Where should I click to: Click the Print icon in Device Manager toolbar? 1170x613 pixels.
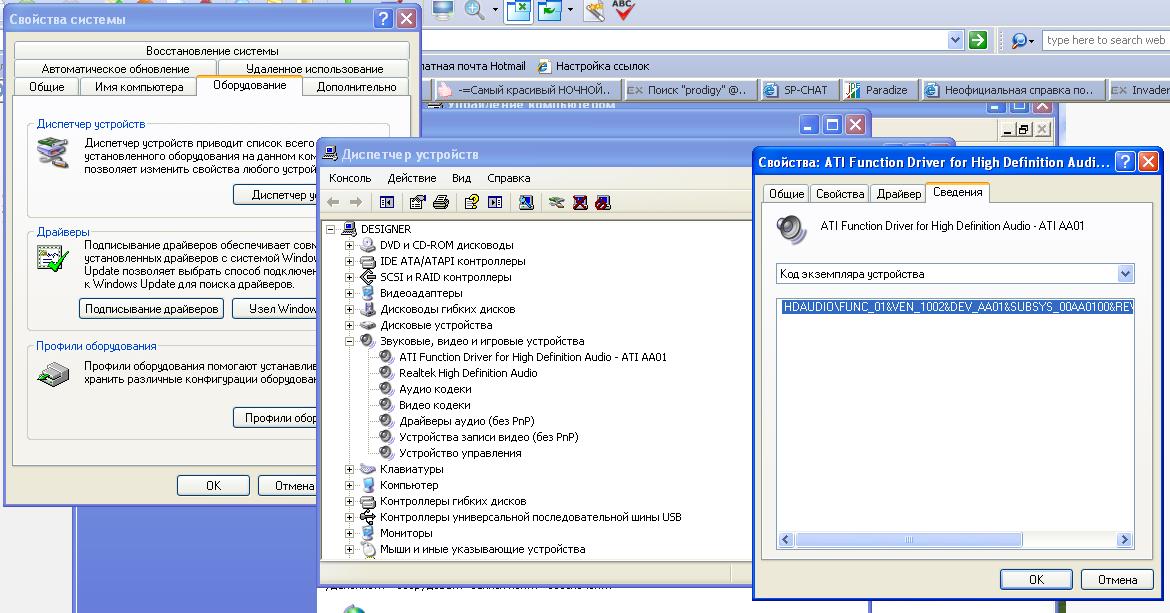[x=440, y=202]
